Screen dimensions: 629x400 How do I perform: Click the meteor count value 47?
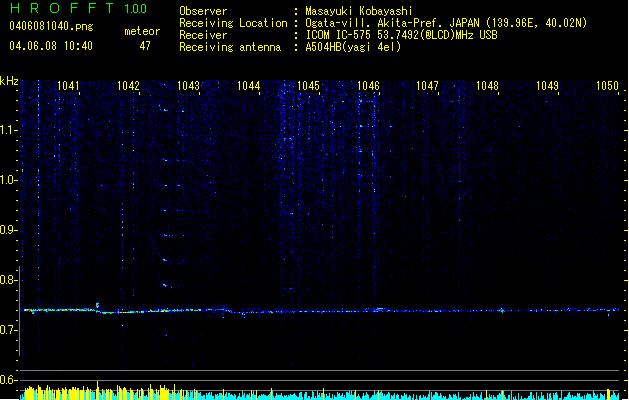coord(145,46)
